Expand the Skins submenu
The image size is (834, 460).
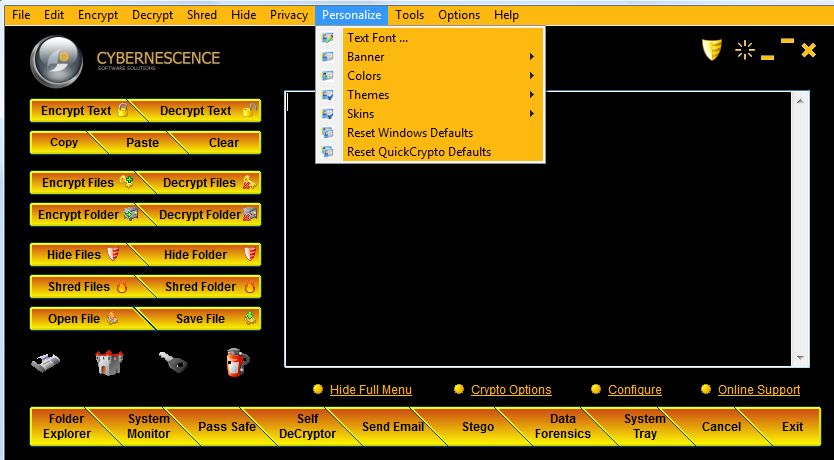(430, 114)
